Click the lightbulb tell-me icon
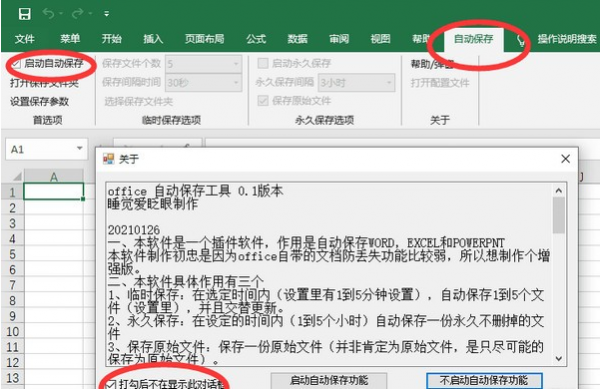The height and width of the screenshot is (389, 600). [520, 39]
